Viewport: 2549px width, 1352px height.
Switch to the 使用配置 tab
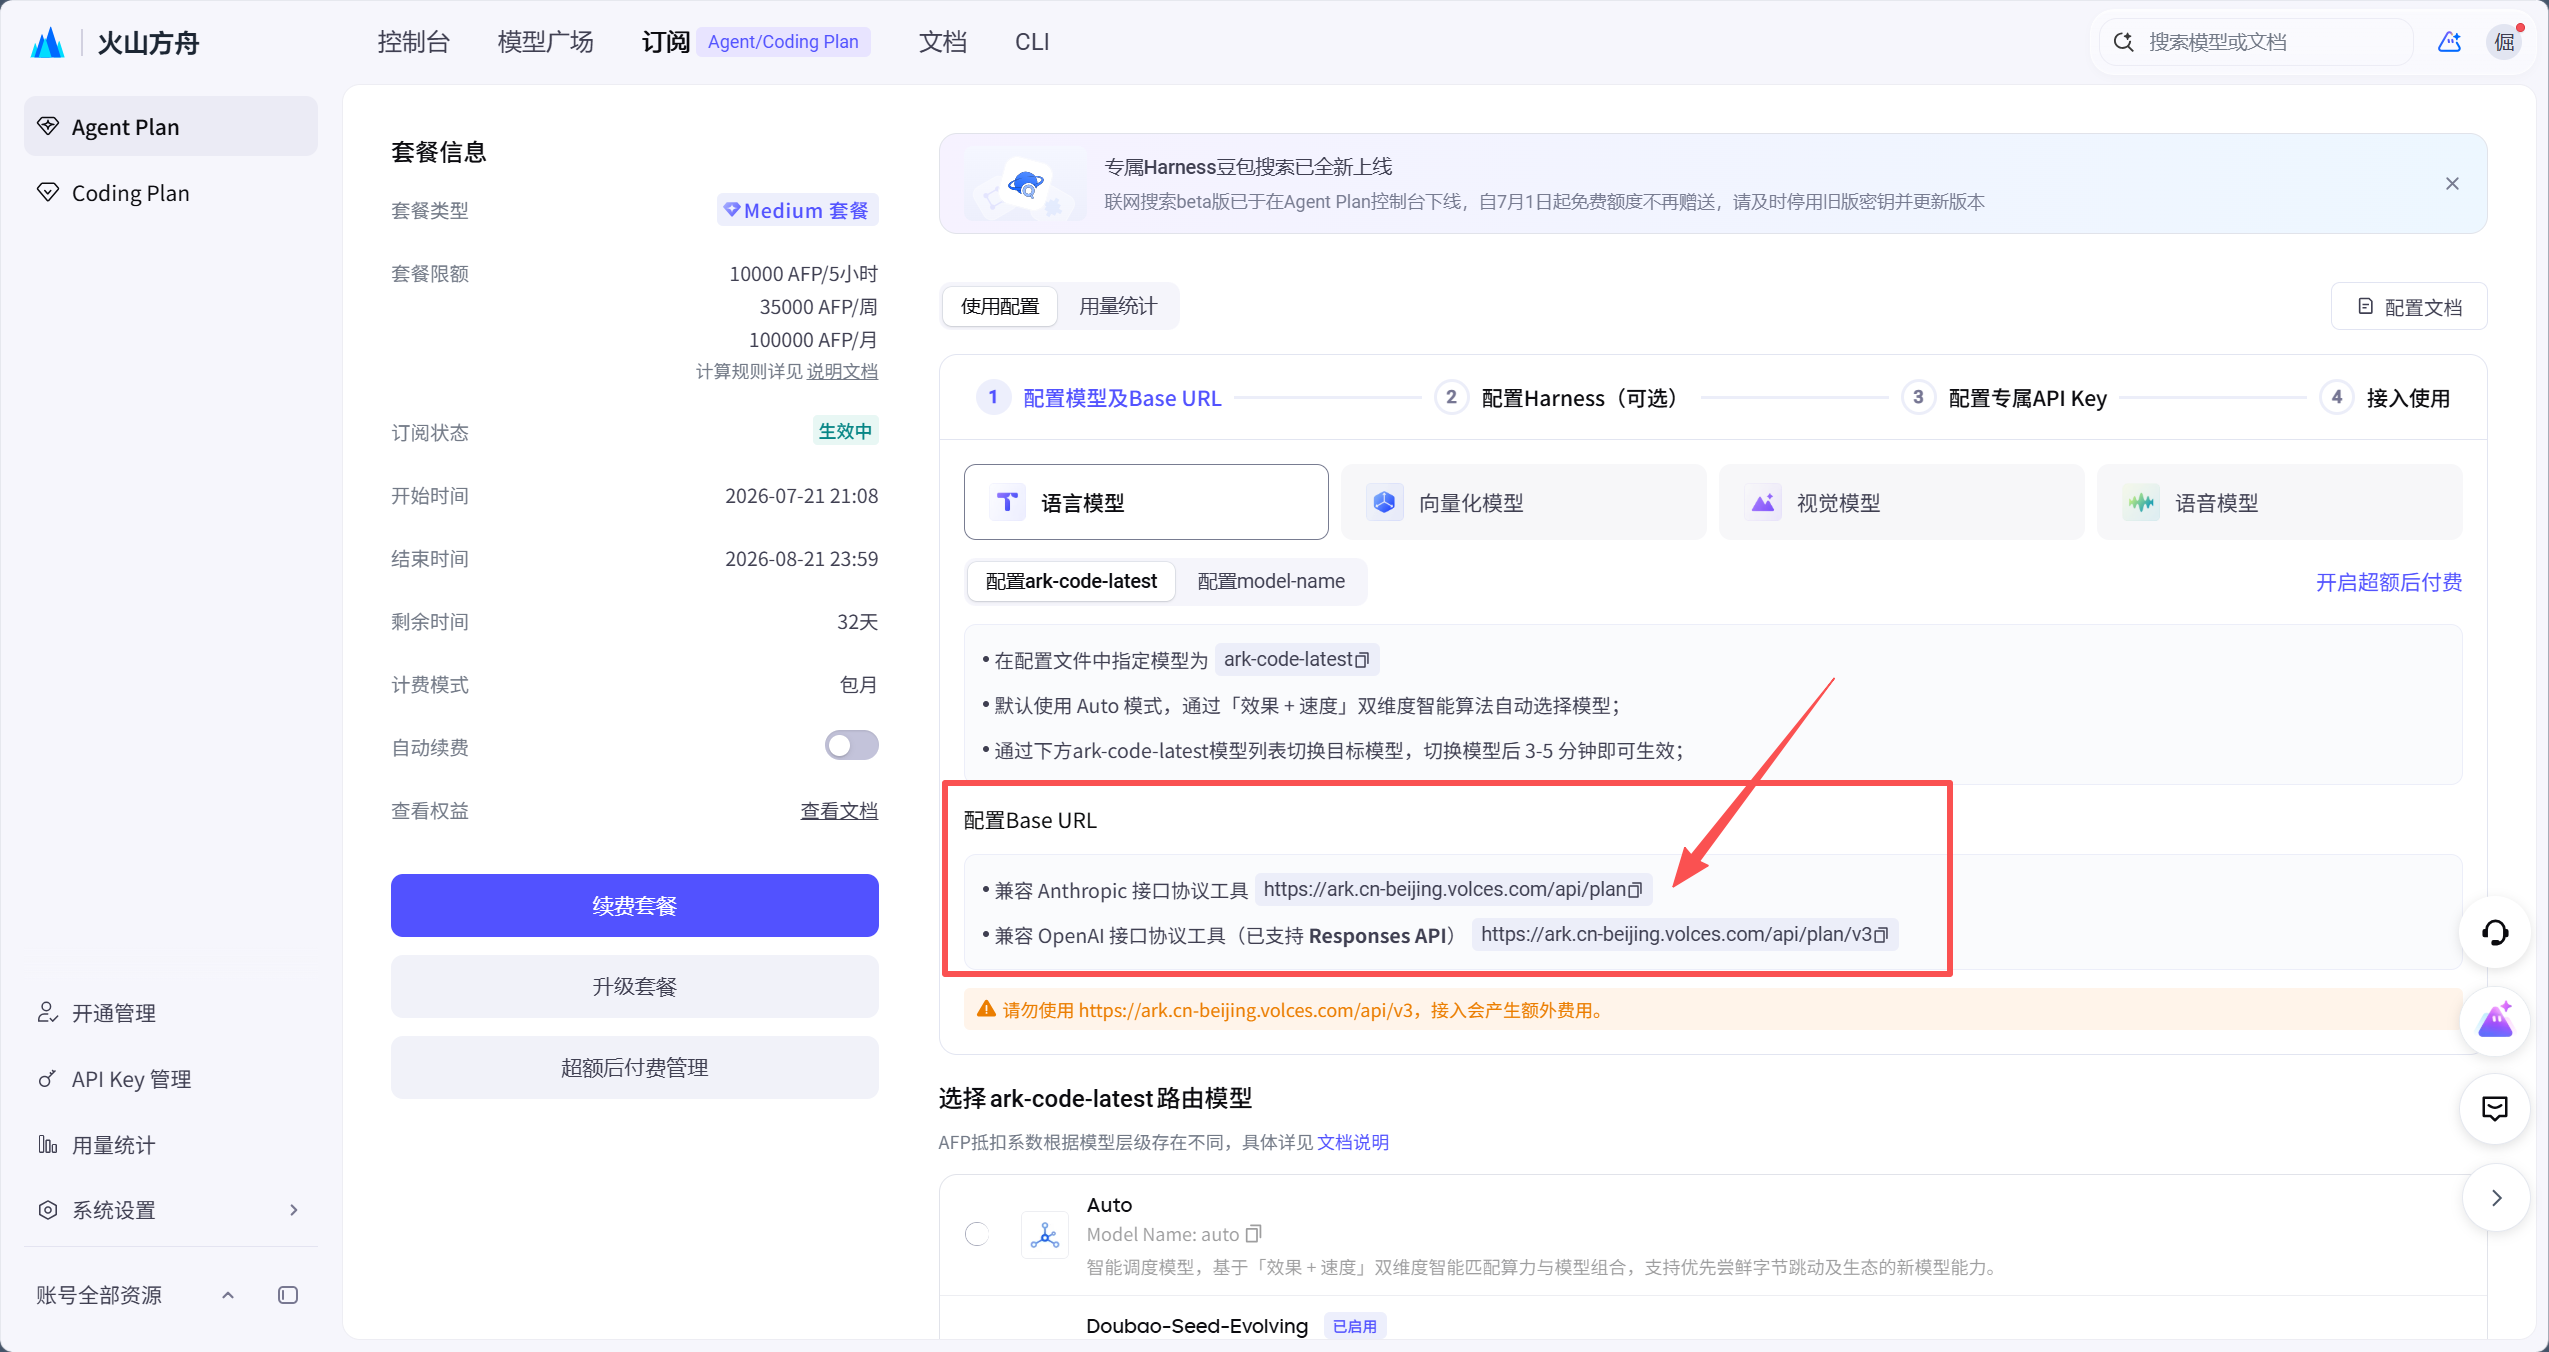[1000, 306]
